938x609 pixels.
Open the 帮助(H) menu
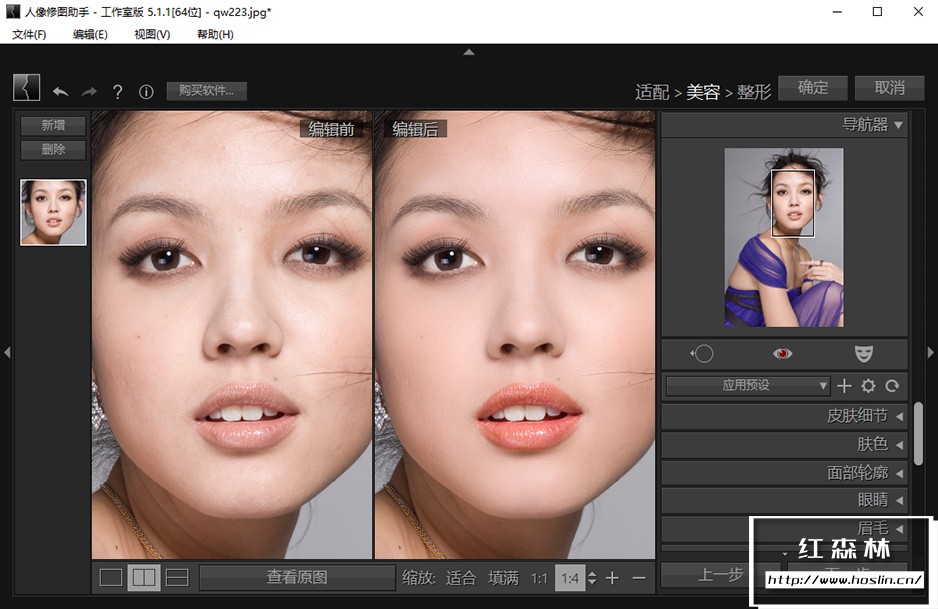point(215,35)
